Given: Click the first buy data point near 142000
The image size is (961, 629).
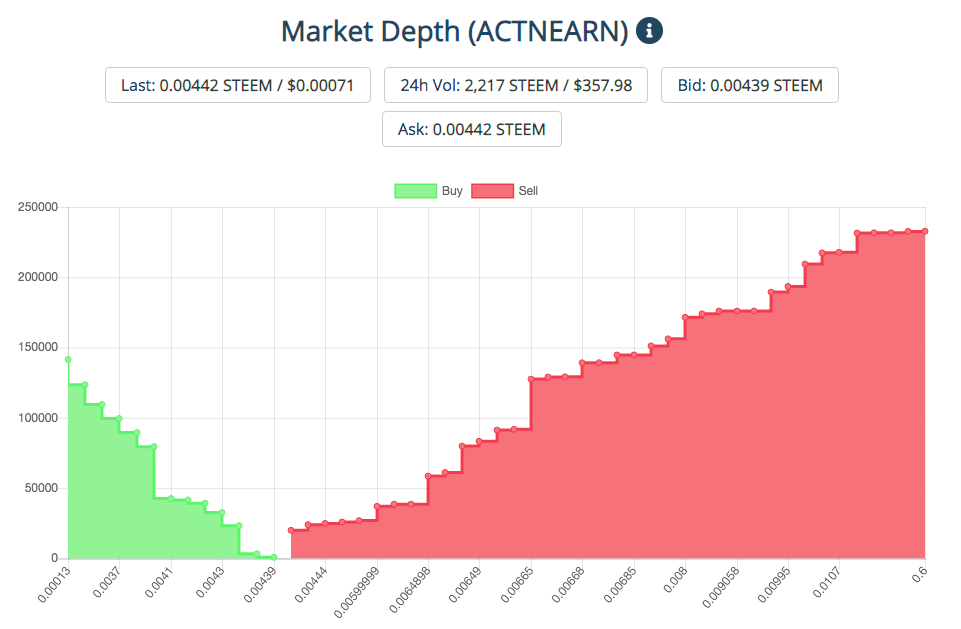Looking at the screenshot, I should tap(68, 360).
